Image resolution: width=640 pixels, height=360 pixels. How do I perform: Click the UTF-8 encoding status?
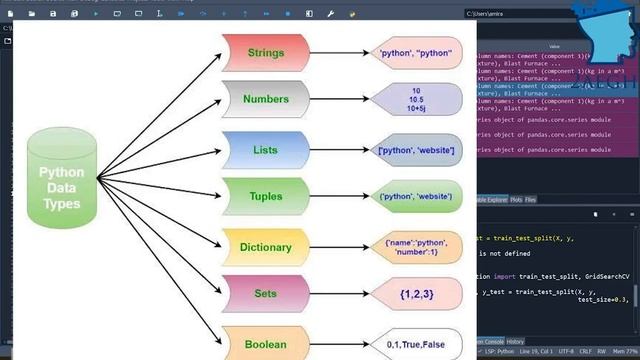click(566, 351)
